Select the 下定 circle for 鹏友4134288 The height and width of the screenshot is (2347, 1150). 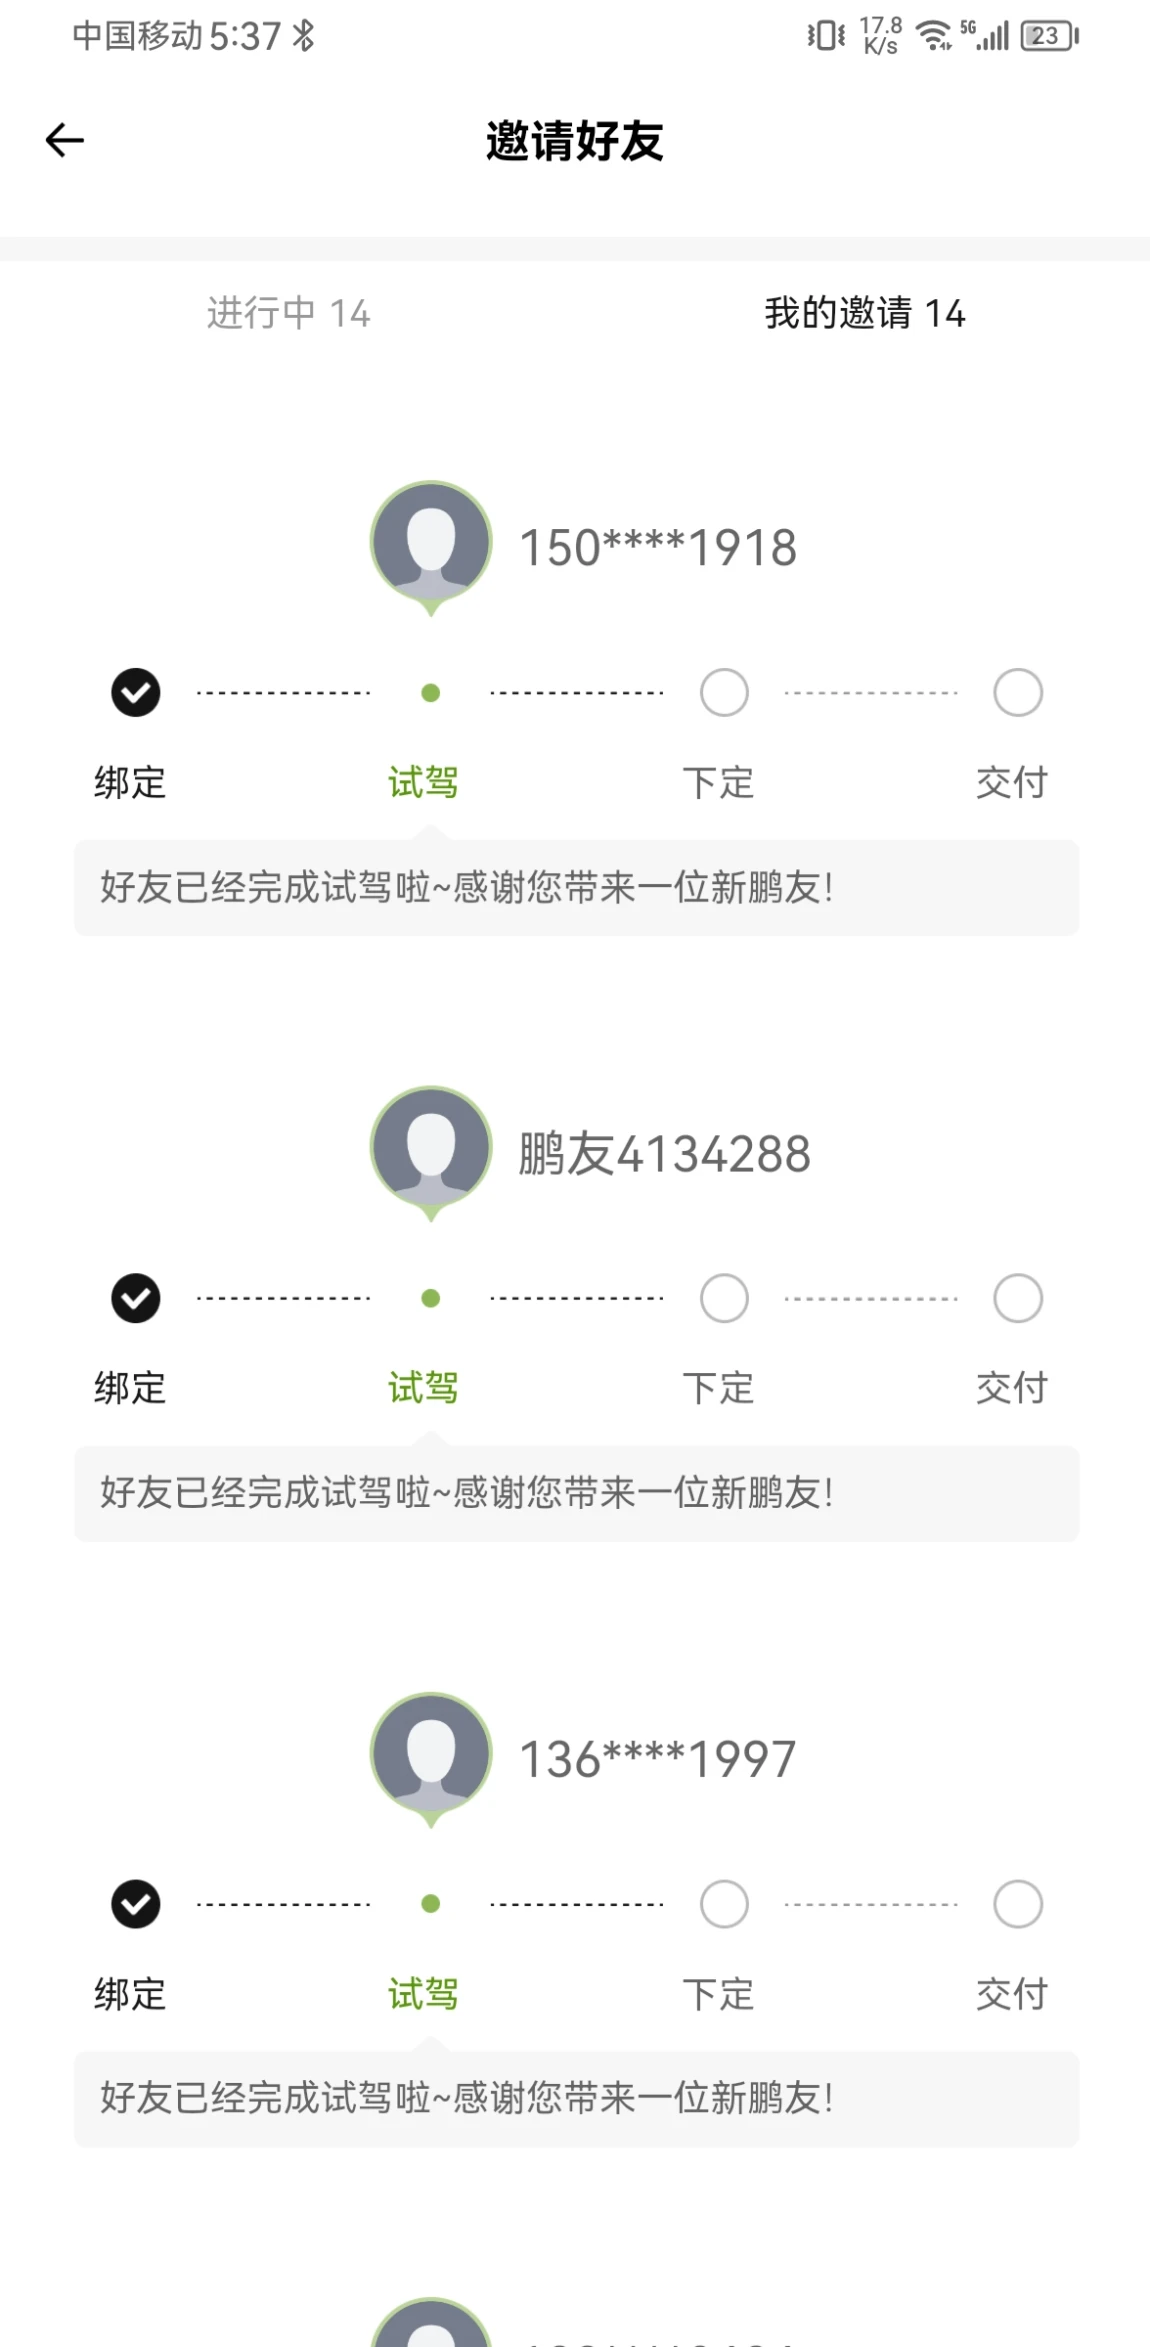pyautogui.click(x=724, y=1298)
